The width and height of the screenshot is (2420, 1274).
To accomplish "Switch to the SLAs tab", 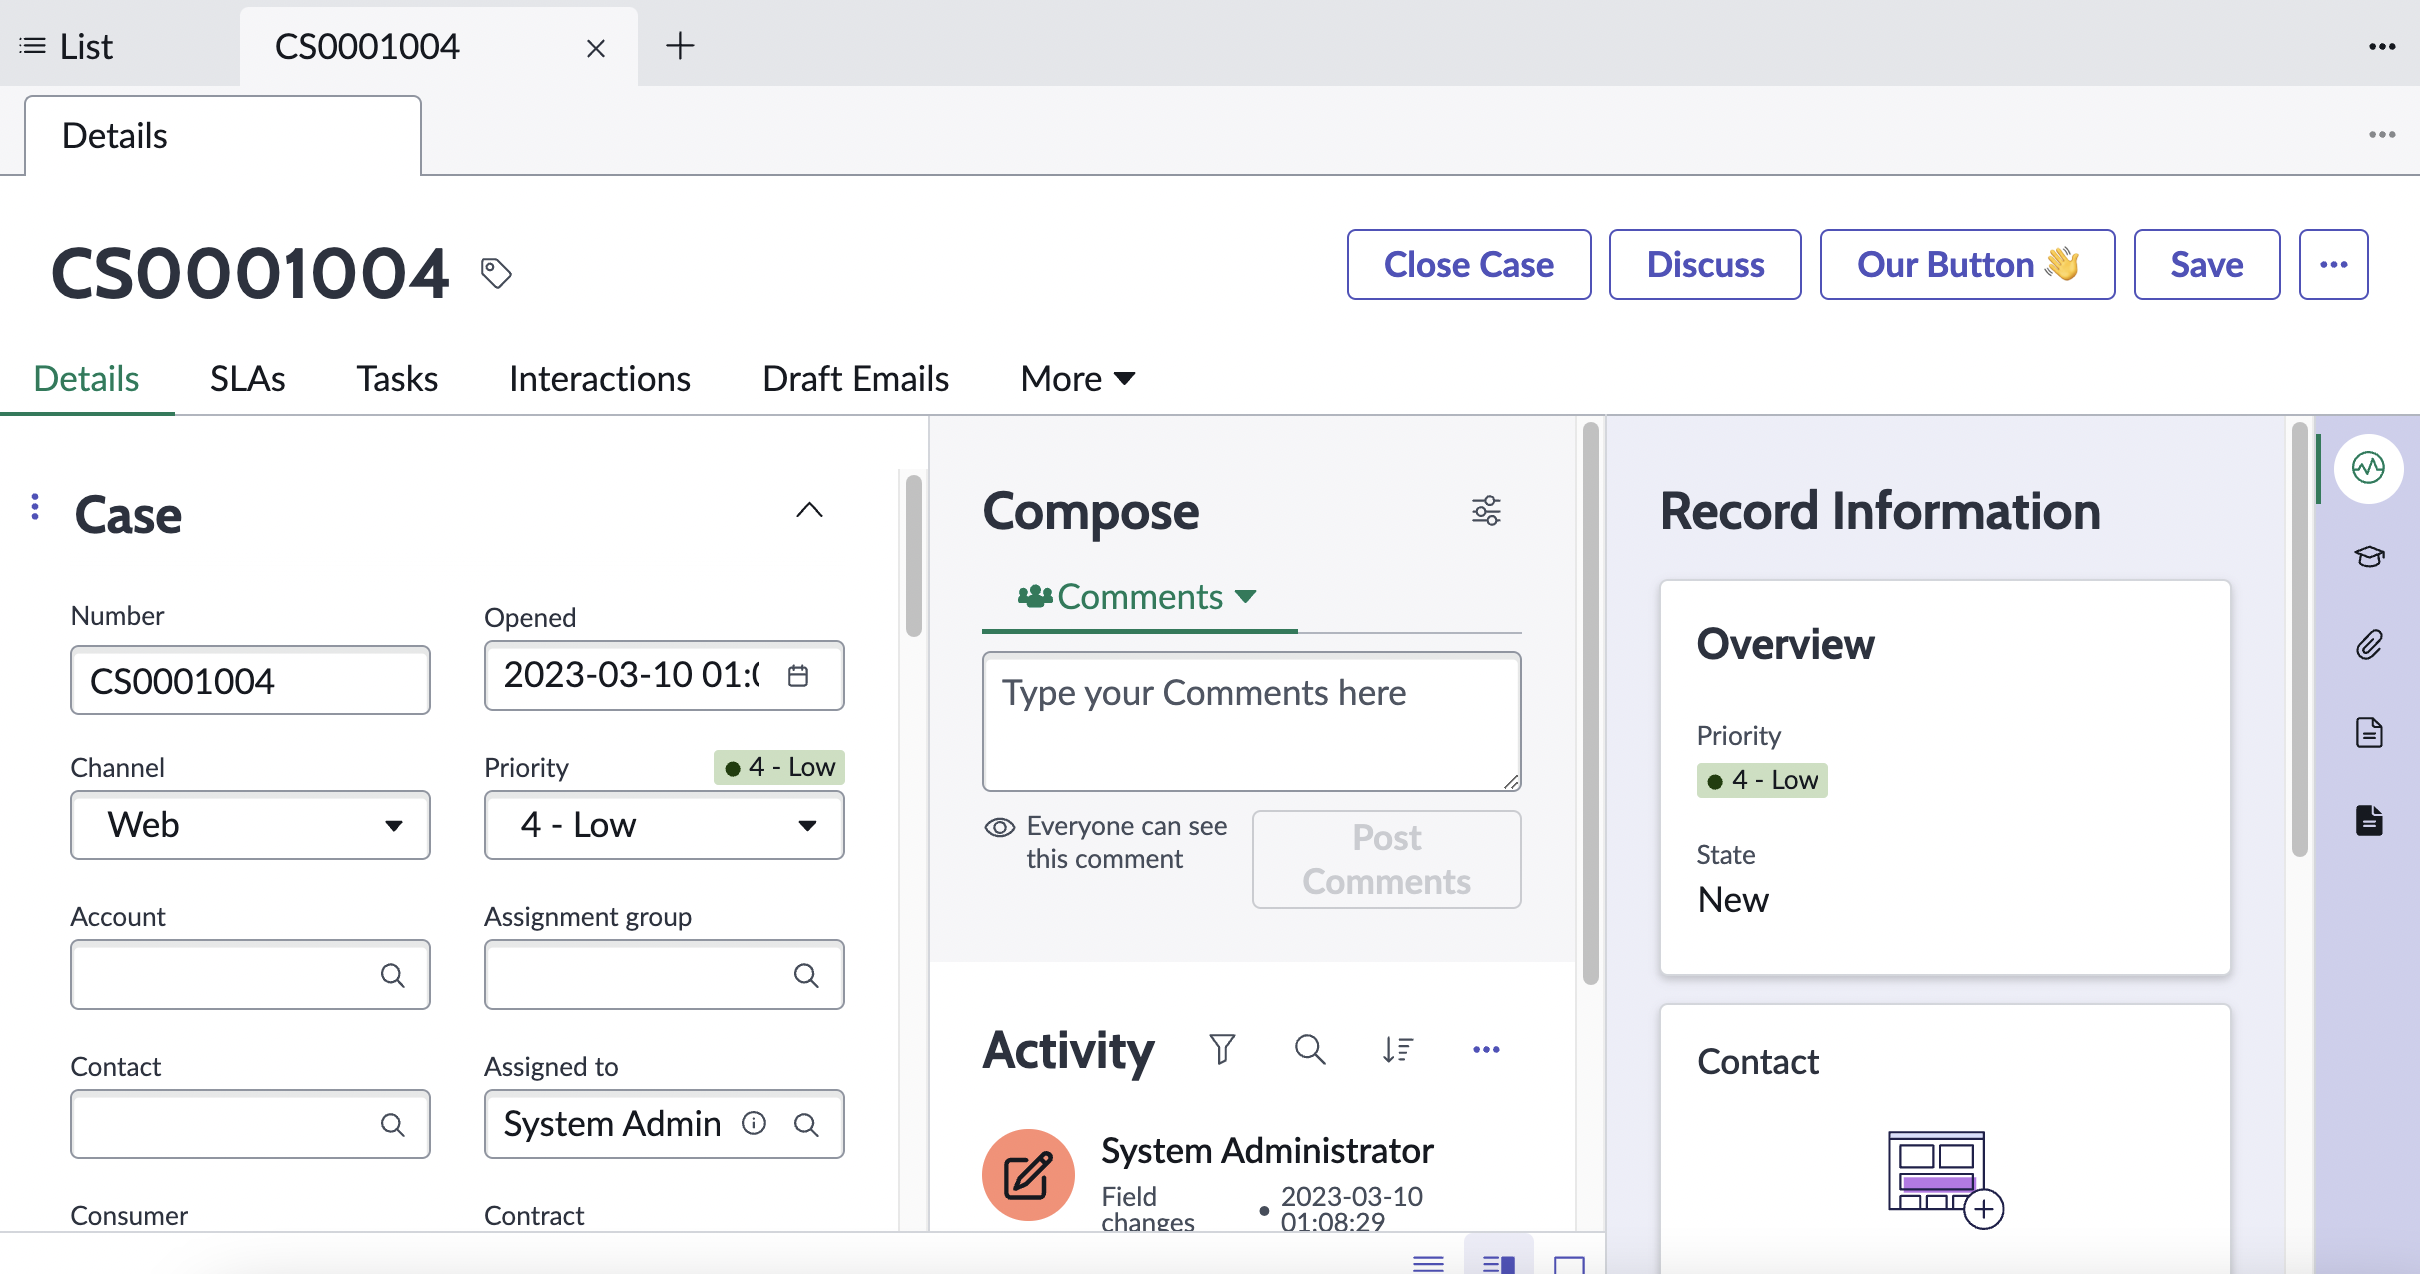I will click(247, 379).
